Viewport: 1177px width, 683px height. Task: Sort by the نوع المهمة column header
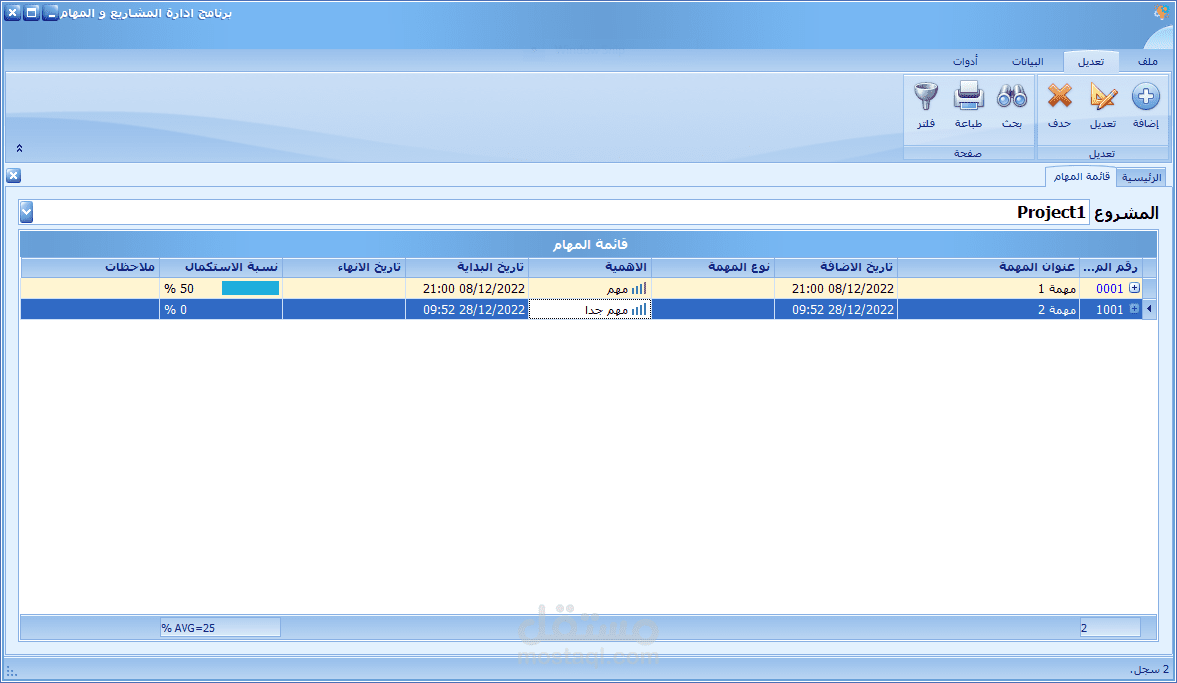pos(712,267)
